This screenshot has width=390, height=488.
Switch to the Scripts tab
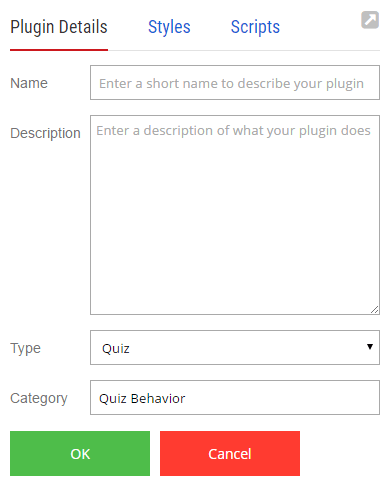tap(255, 27)
